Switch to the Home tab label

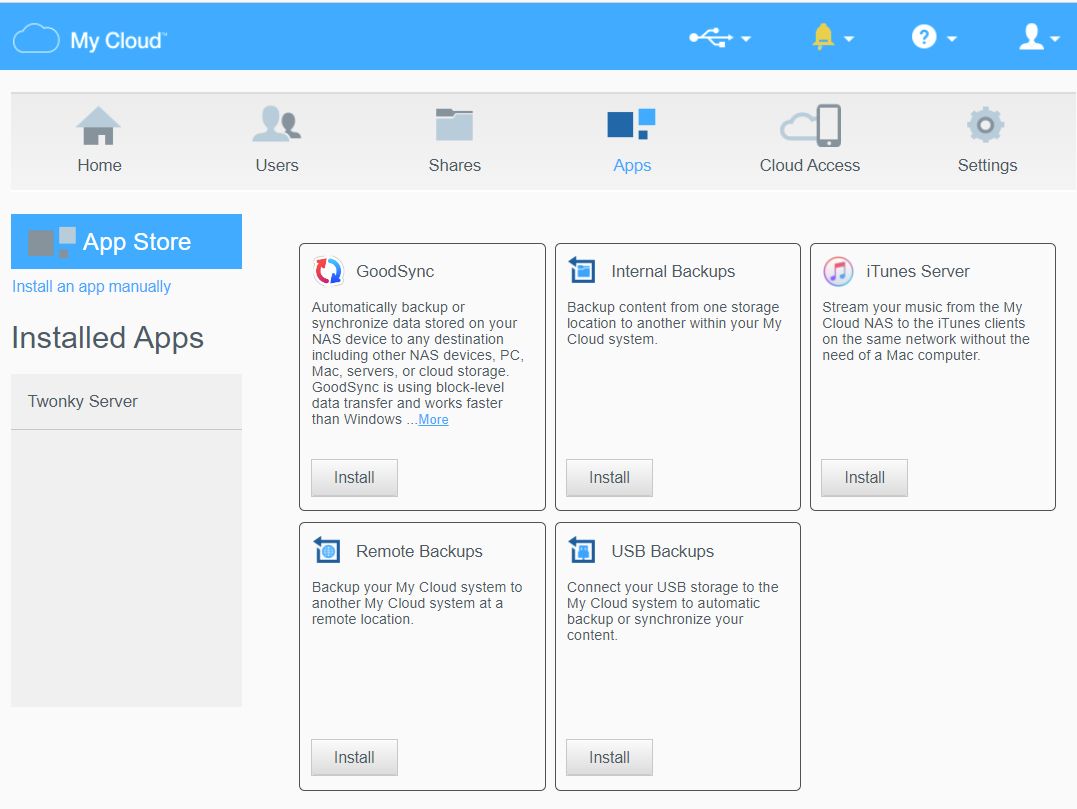tap(100, 166)
